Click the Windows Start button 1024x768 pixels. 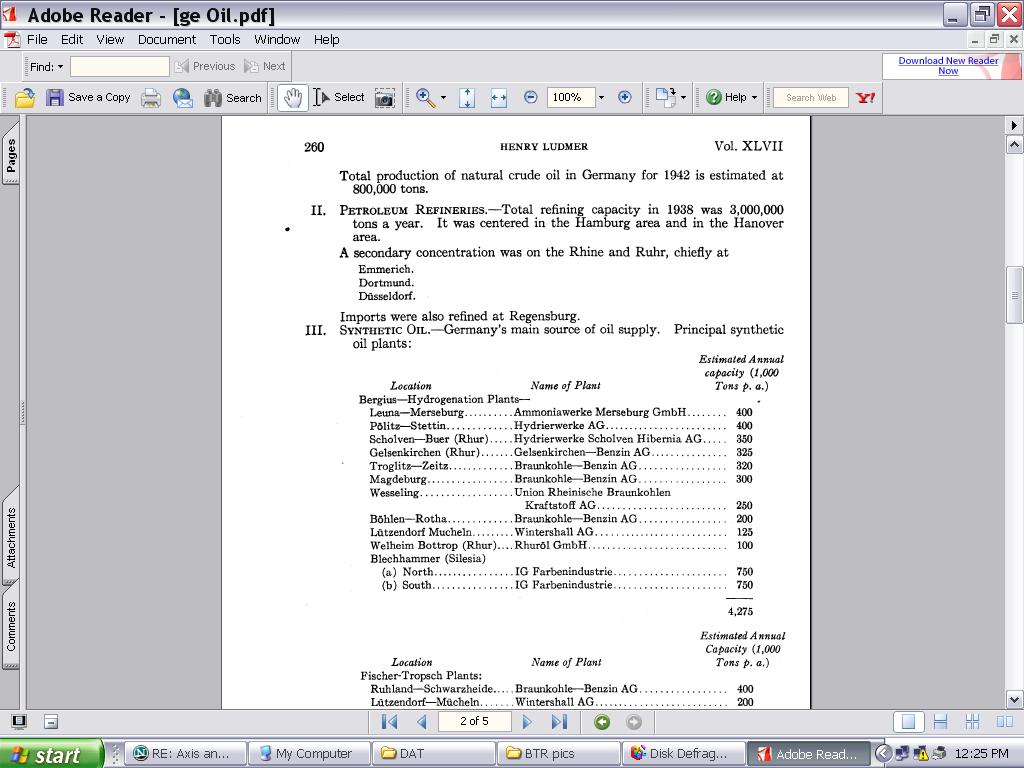pos(52,754)
